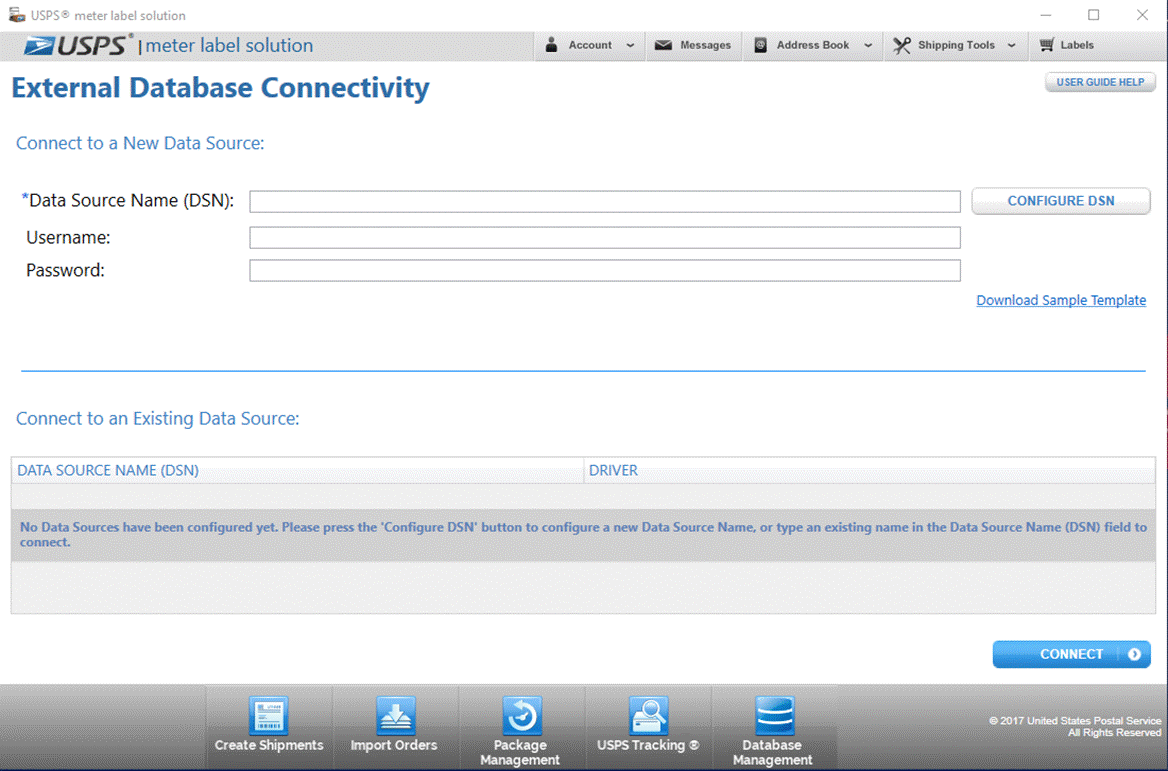Click the Data Source Name (DSN) column header

coord(297,471)
